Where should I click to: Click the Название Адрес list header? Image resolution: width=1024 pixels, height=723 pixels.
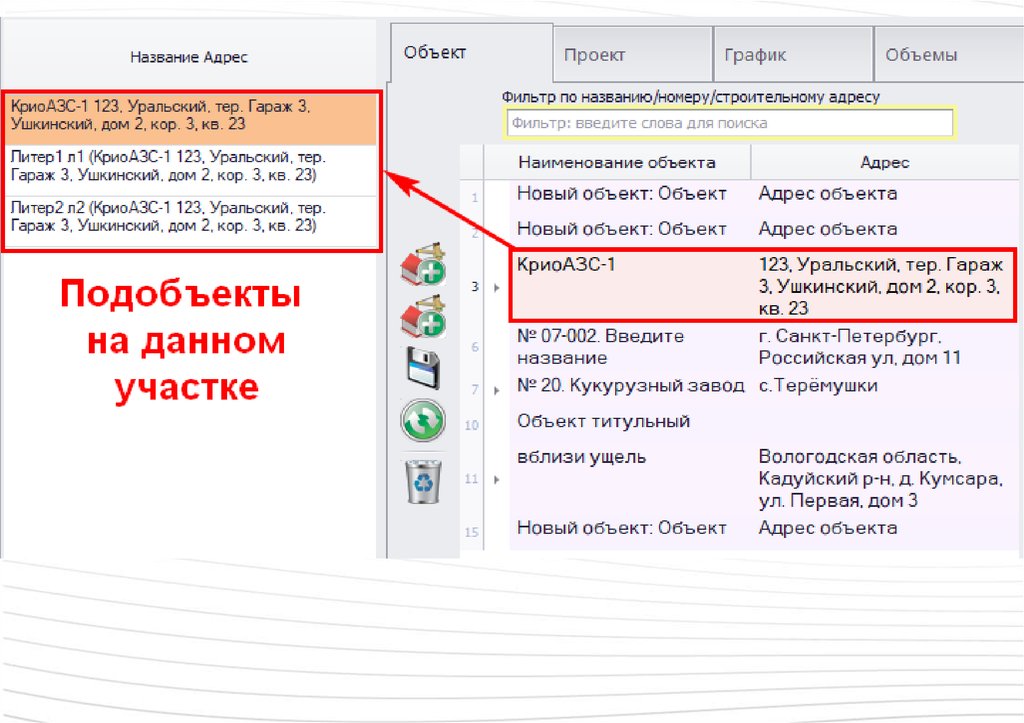point(189,57)
